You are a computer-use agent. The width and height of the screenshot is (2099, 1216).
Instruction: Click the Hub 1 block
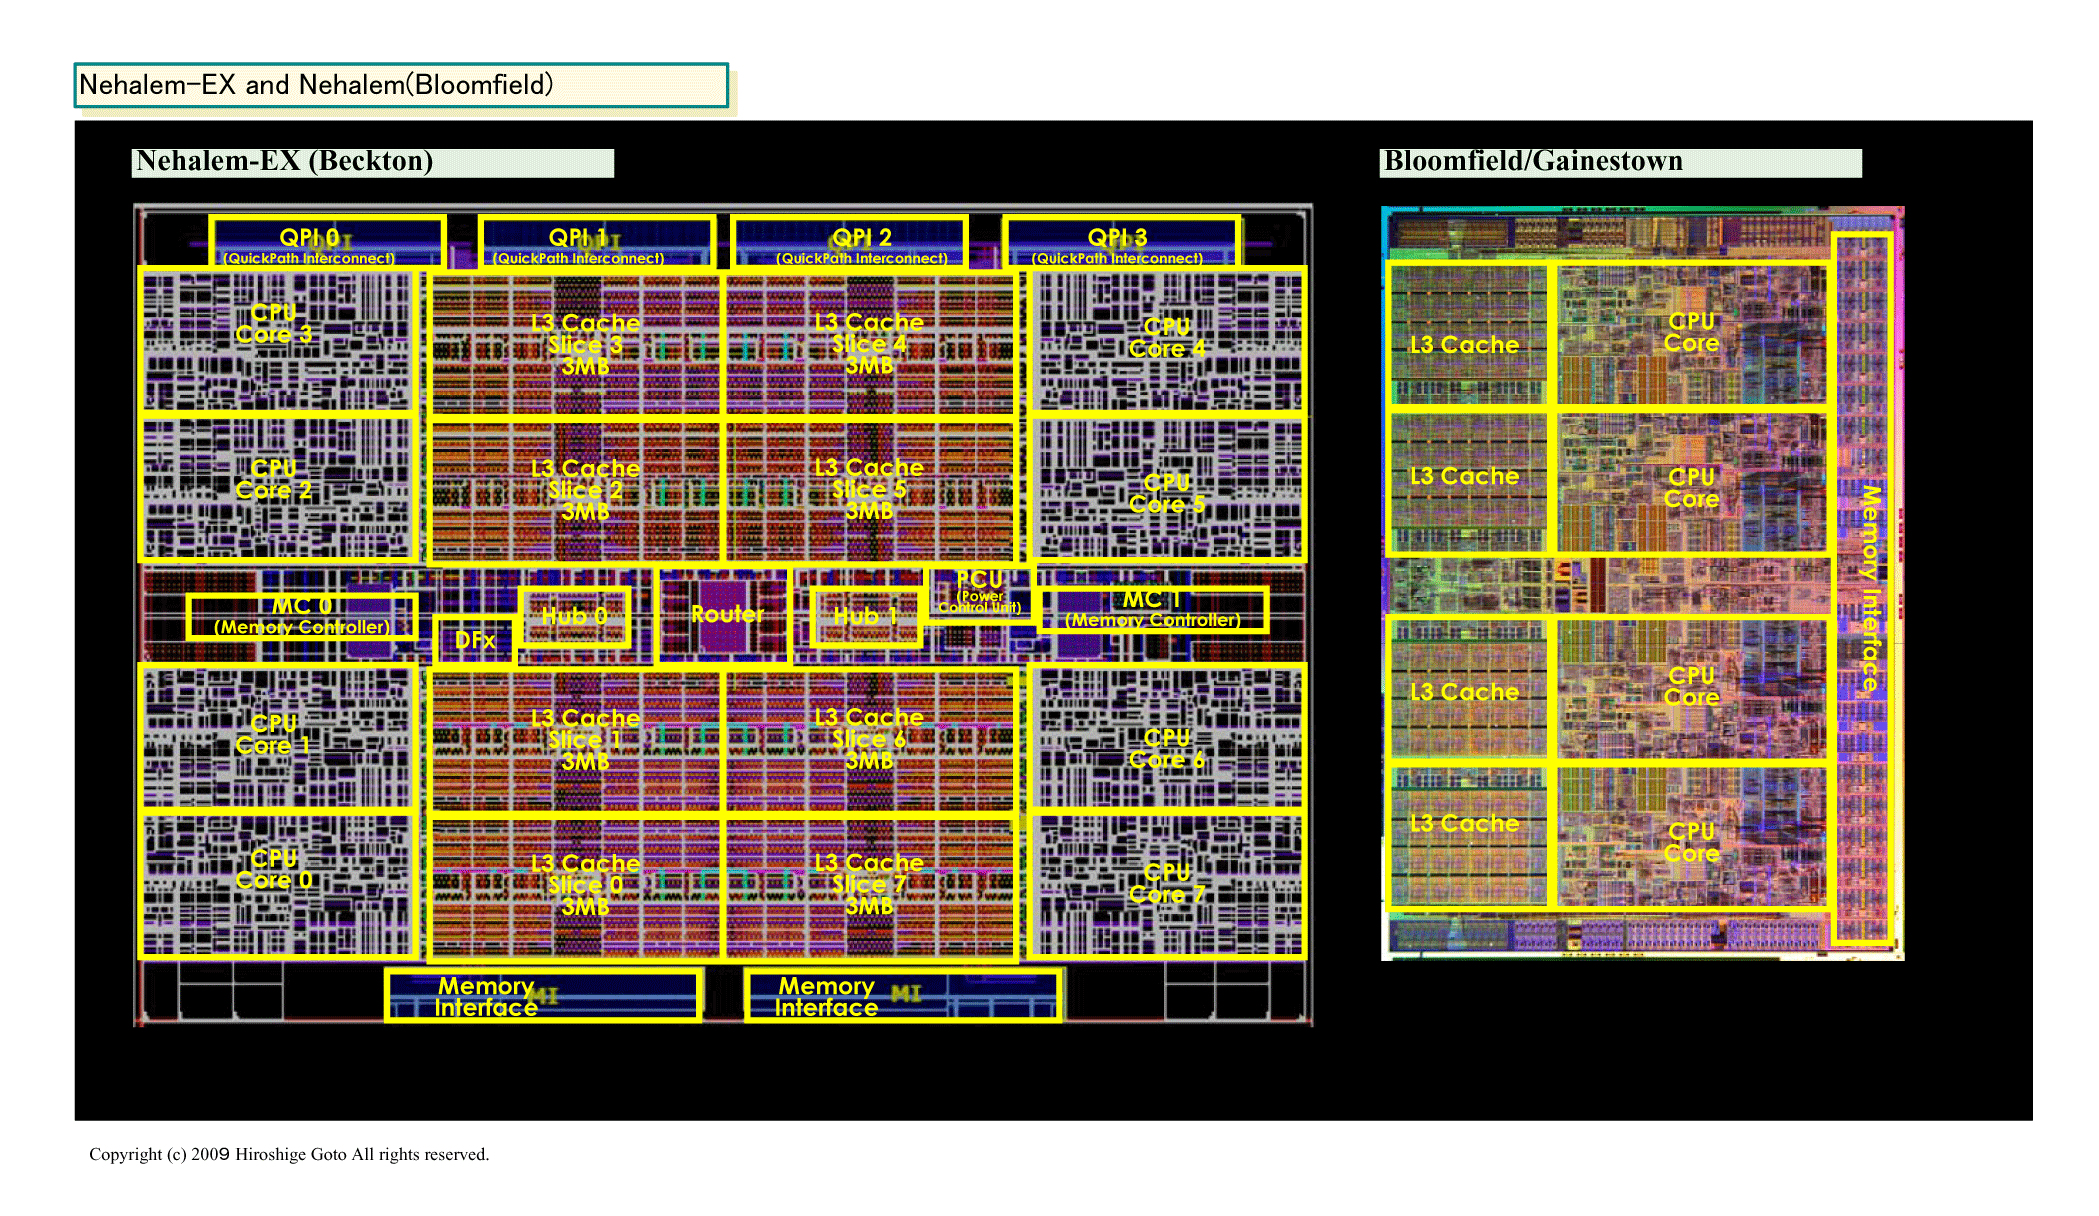coord(865,617)
